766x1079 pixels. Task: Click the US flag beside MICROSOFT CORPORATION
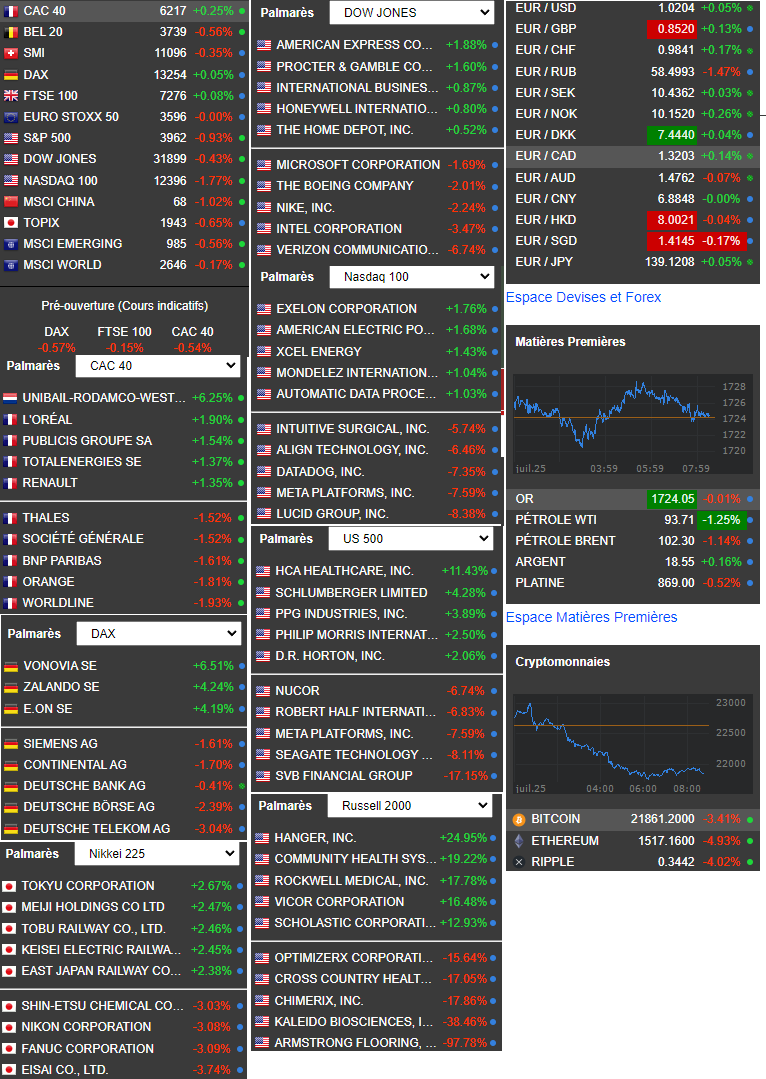click(264, 165)
